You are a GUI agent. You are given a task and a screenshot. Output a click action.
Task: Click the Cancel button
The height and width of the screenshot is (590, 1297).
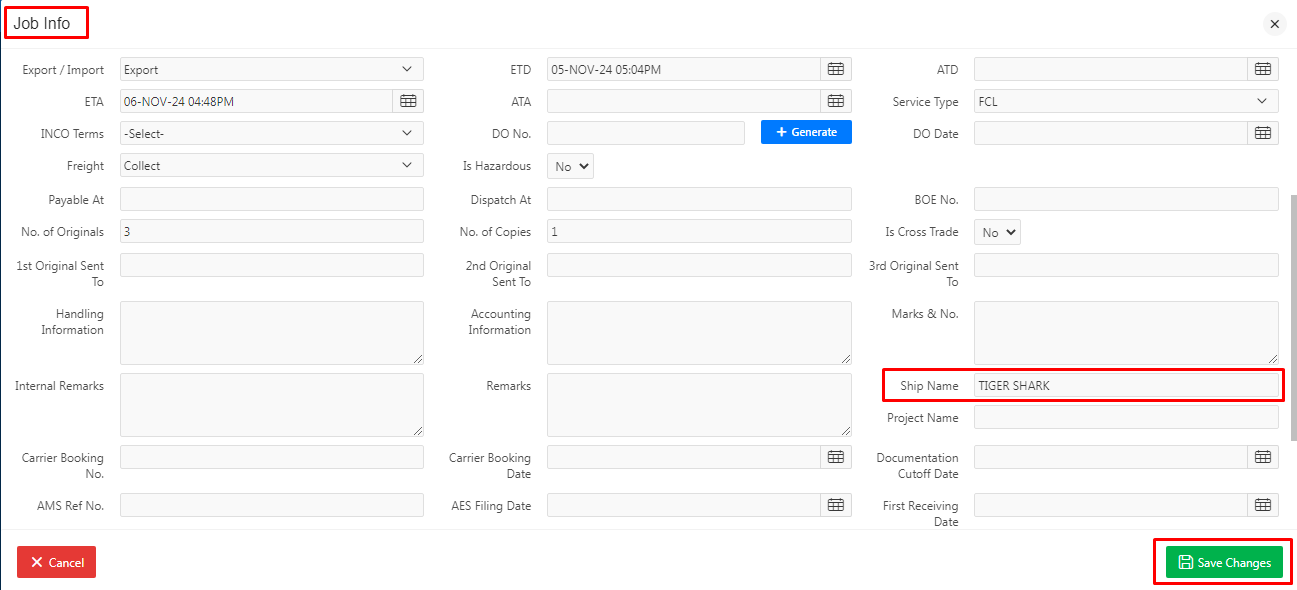pos(57,562)
